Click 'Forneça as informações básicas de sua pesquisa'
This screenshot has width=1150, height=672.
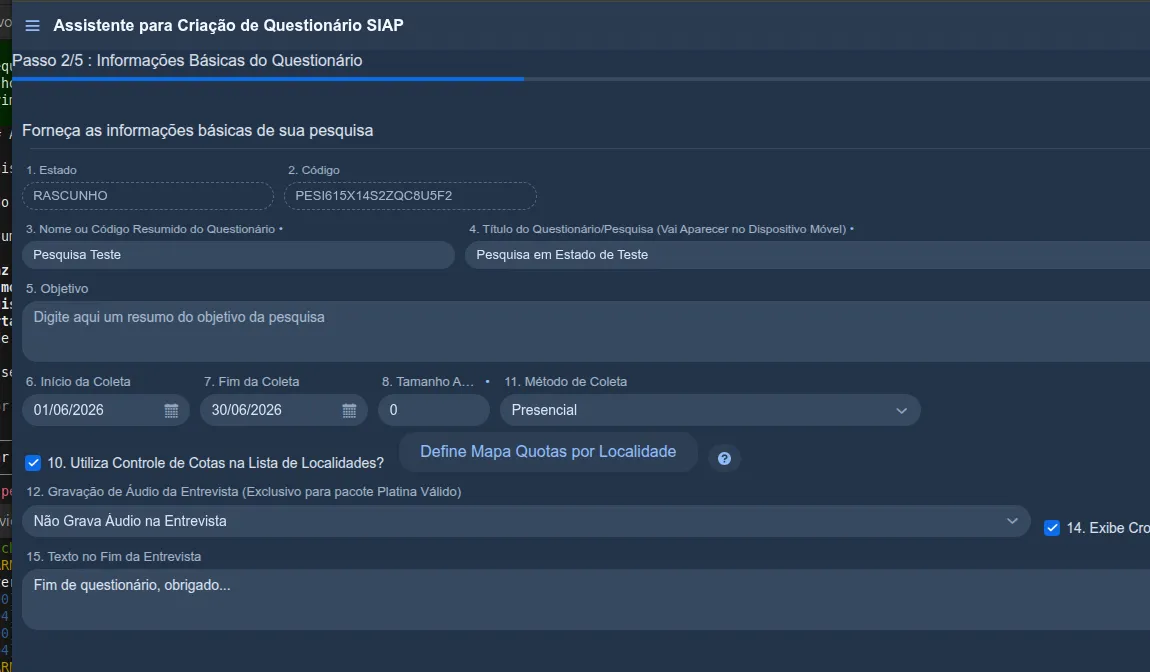[x=197, y=131]
